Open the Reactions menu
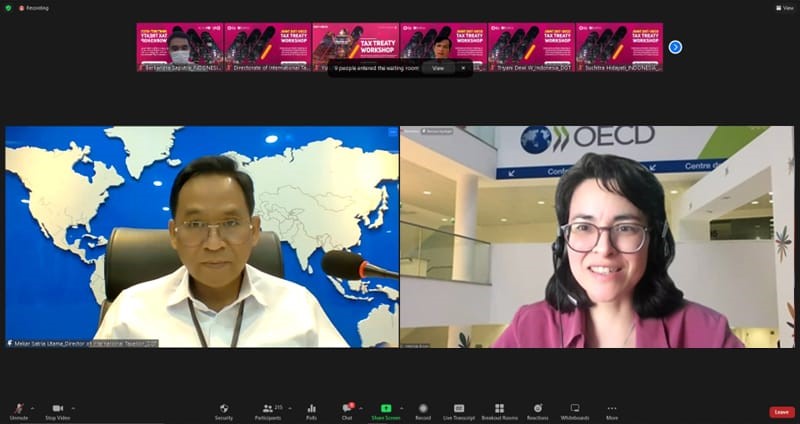The height and width of the screenshot is (424, 800). pos(538,410)
